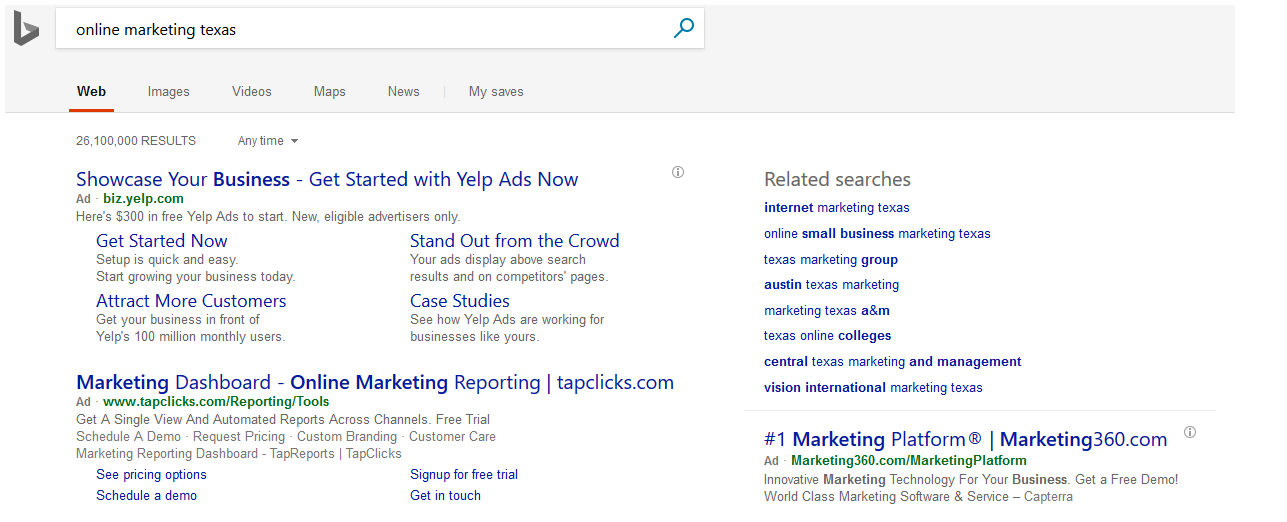1287x522 pixels.
Task: Click the Bing logo icon
Action: tap(26, 30)
